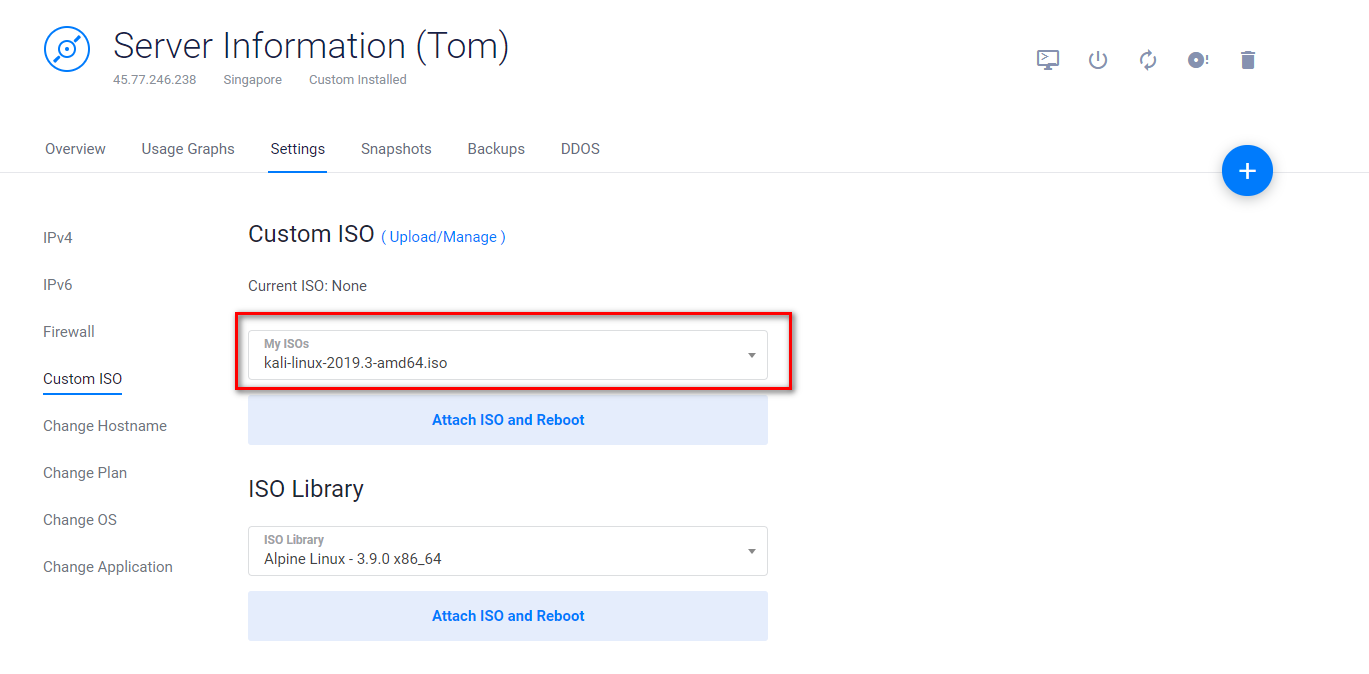This screenshot has width=1369, height=674.
Task: Open the Usage Graphs tab
Action: 188,149
